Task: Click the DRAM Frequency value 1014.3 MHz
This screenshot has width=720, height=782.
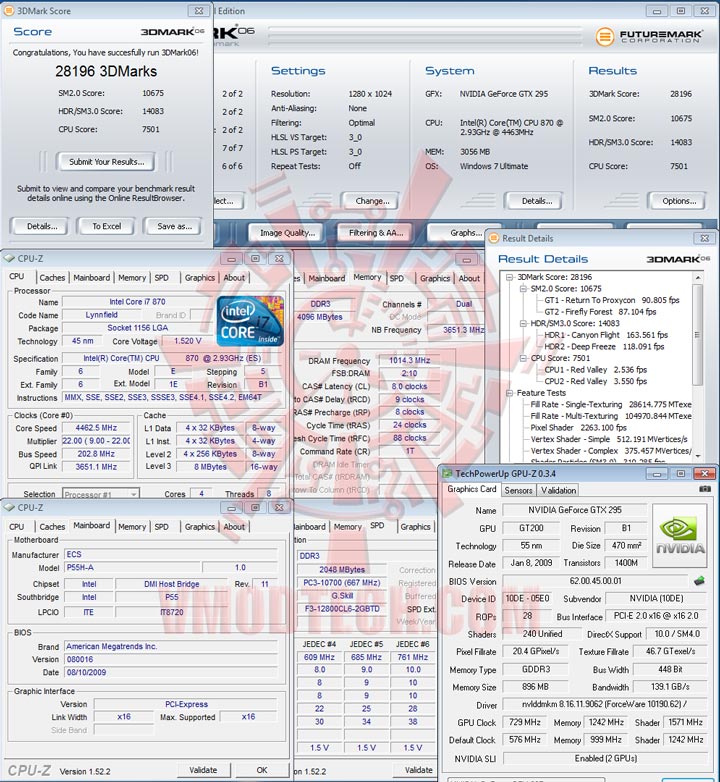Action: 409,360
